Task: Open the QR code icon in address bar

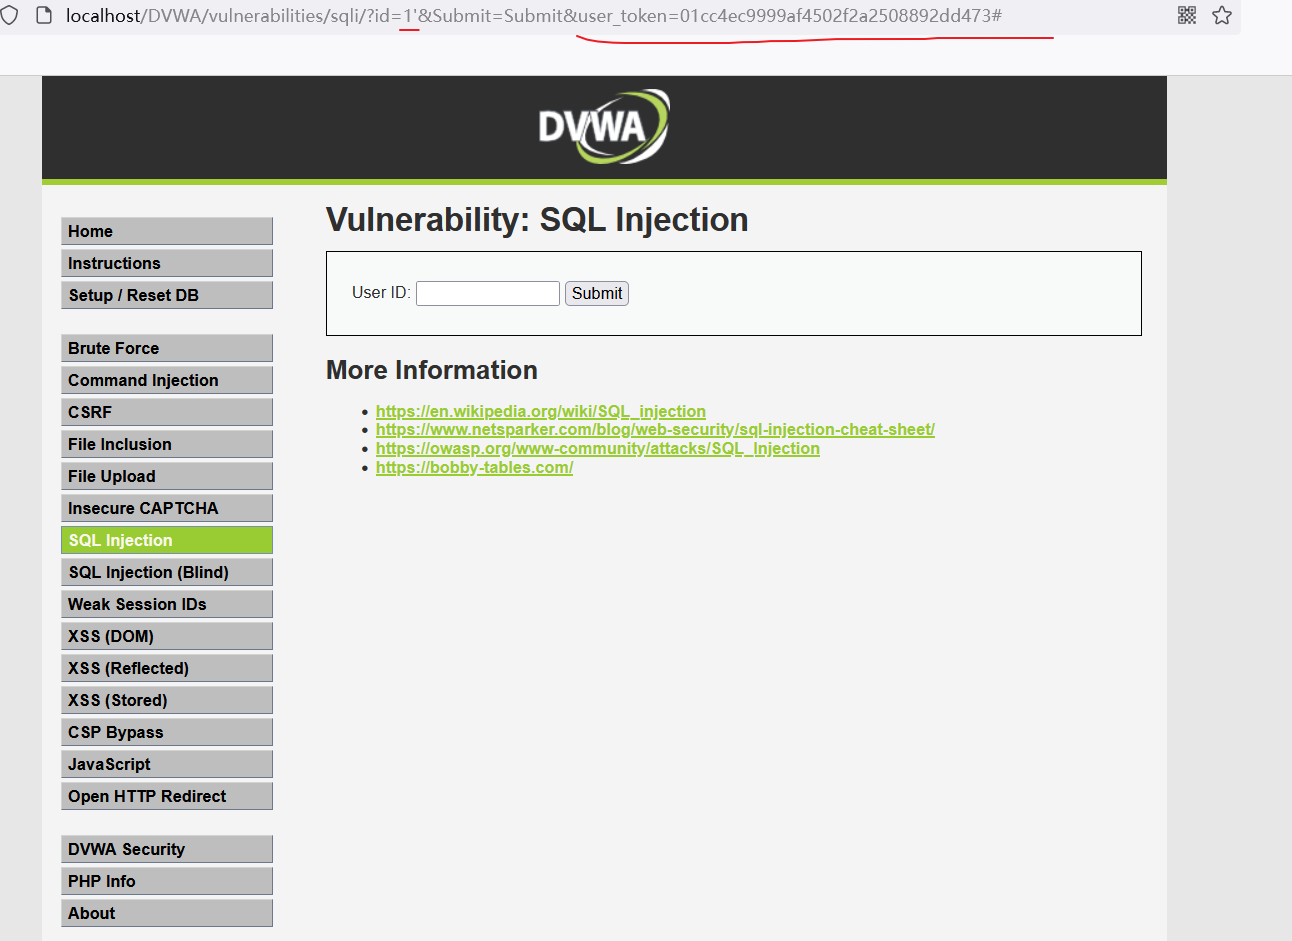Action: tap(1187, 15)
